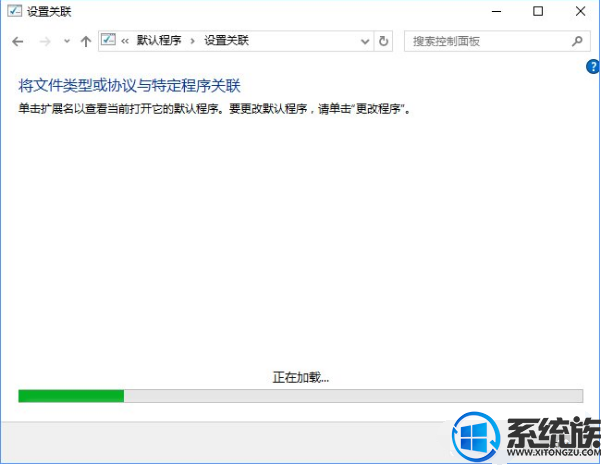This screenshot has width=601, height=465.
Task: Click the green loading progress bar
Action: (300, 396)
